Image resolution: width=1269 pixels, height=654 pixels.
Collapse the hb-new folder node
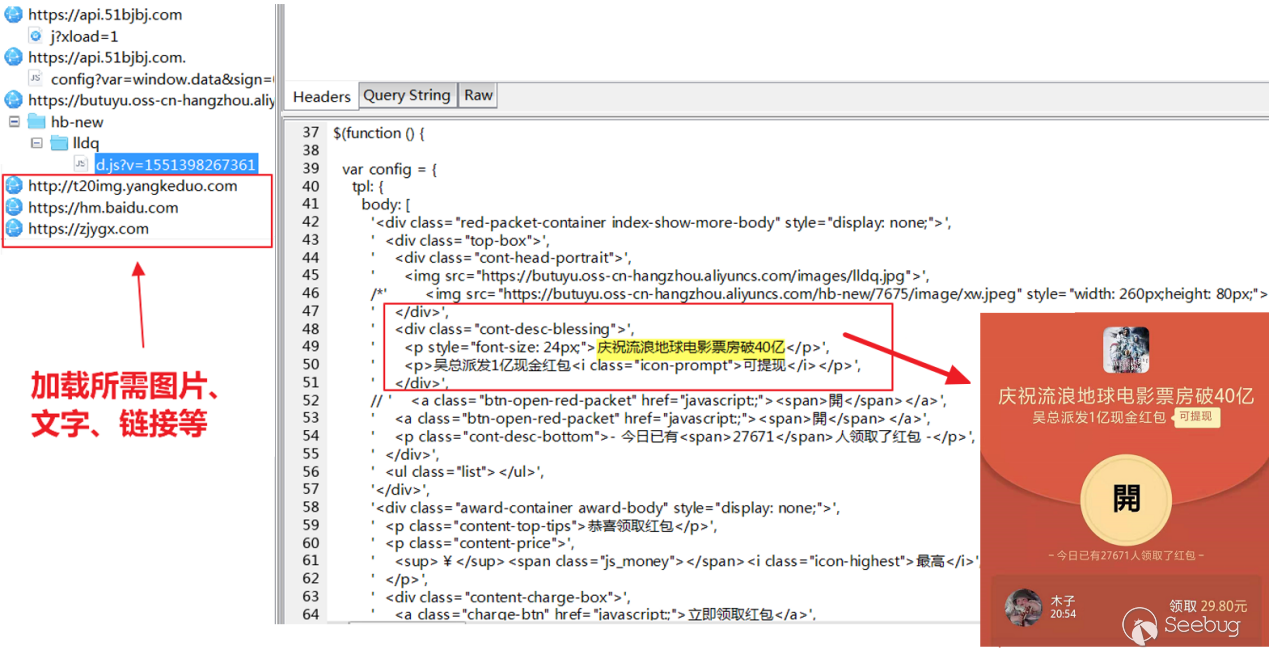14,122
